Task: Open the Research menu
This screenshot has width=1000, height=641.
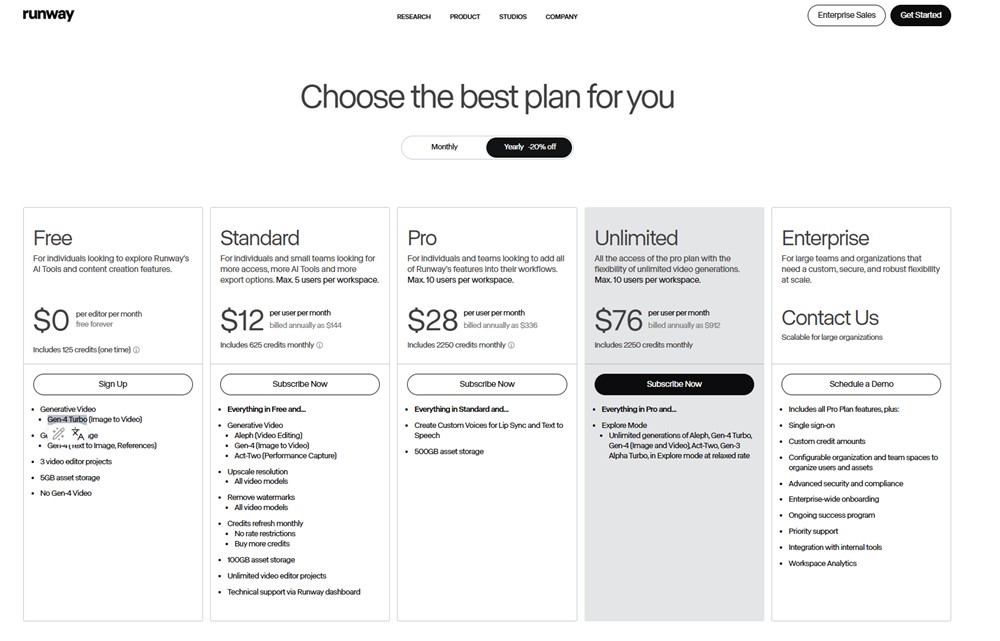Action: point(413,17)
